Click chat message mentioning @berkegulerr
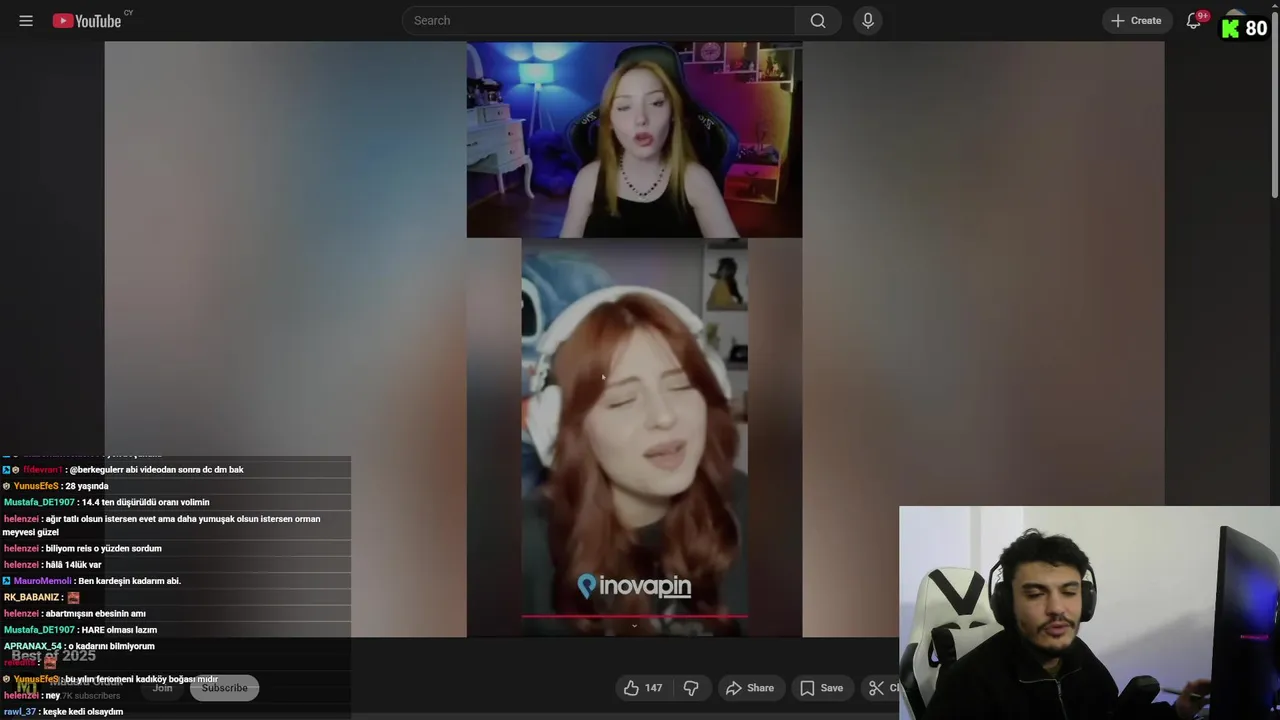Screen dimensions: 1280x720 (x=156, y=470)
